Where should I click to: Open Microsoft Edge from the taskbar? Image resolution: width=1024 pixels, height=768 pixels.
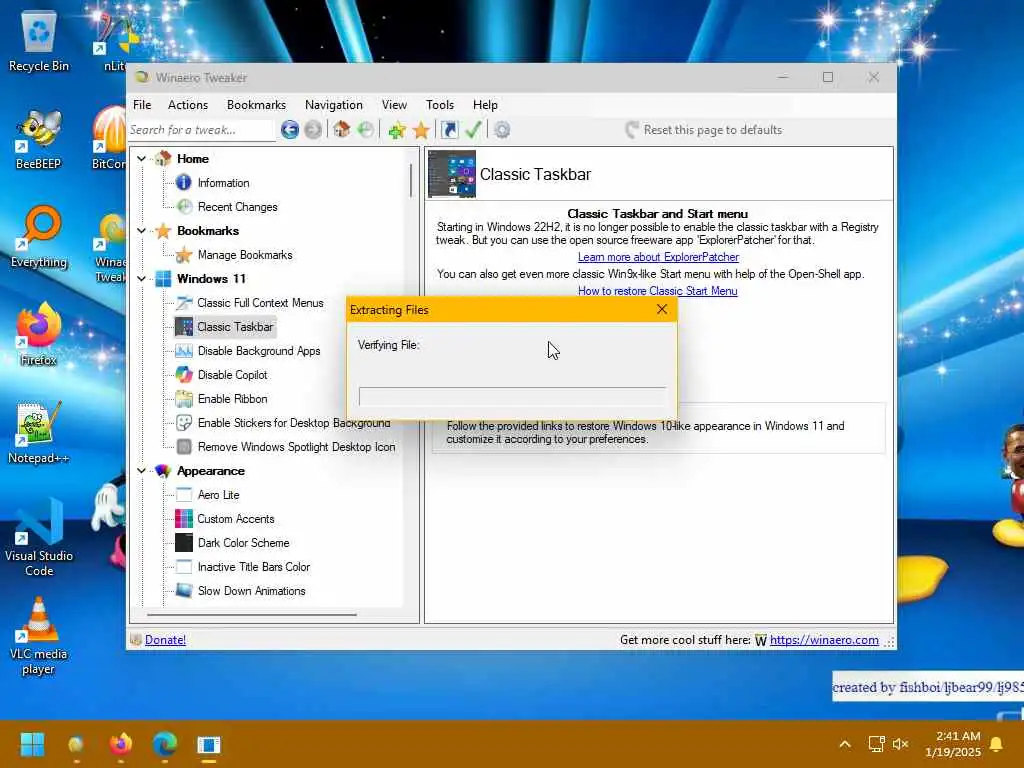[165, 744]
